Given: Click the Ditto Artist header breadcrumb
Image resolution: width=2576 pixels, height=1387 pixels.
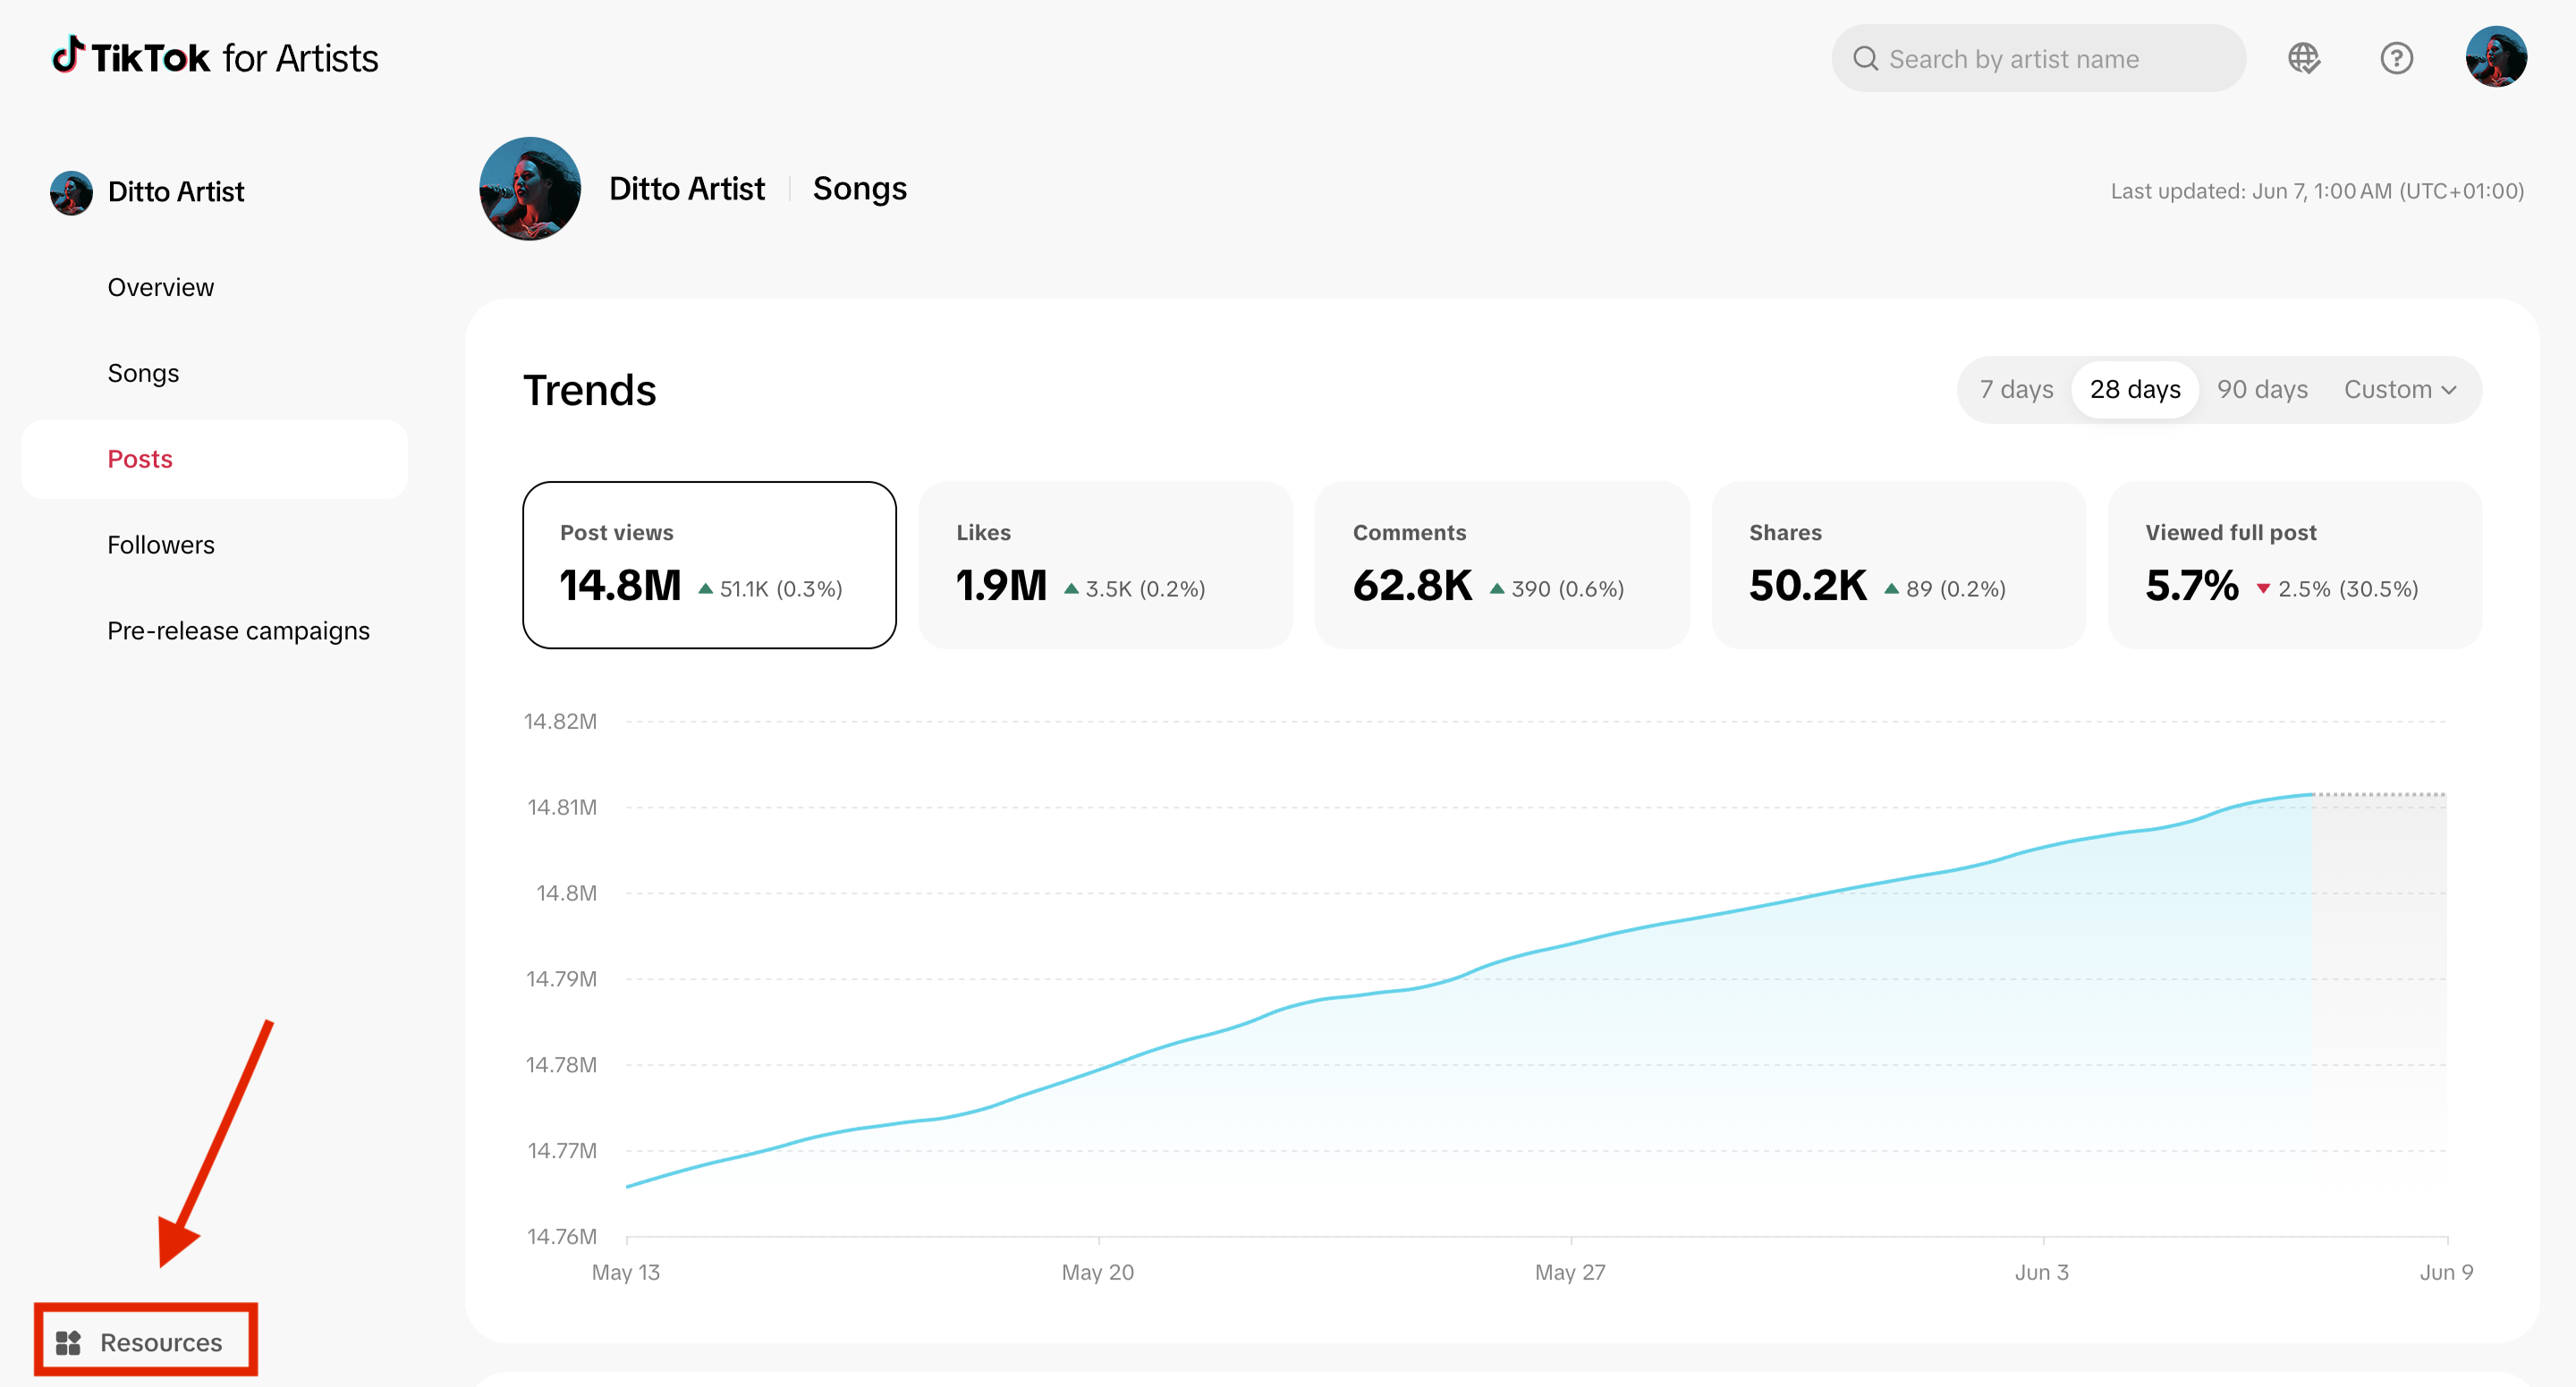Looking at the screenshot, I should [x=687, y=189].
